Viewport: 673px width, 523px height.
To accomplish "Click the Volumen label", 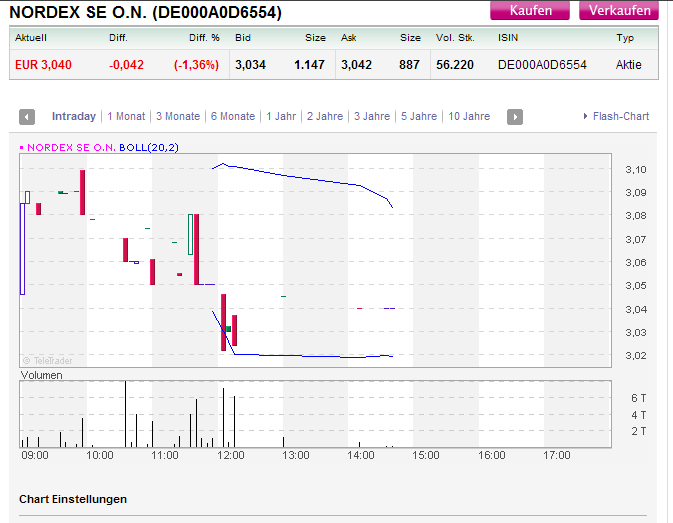I will (x=42, y=375).
